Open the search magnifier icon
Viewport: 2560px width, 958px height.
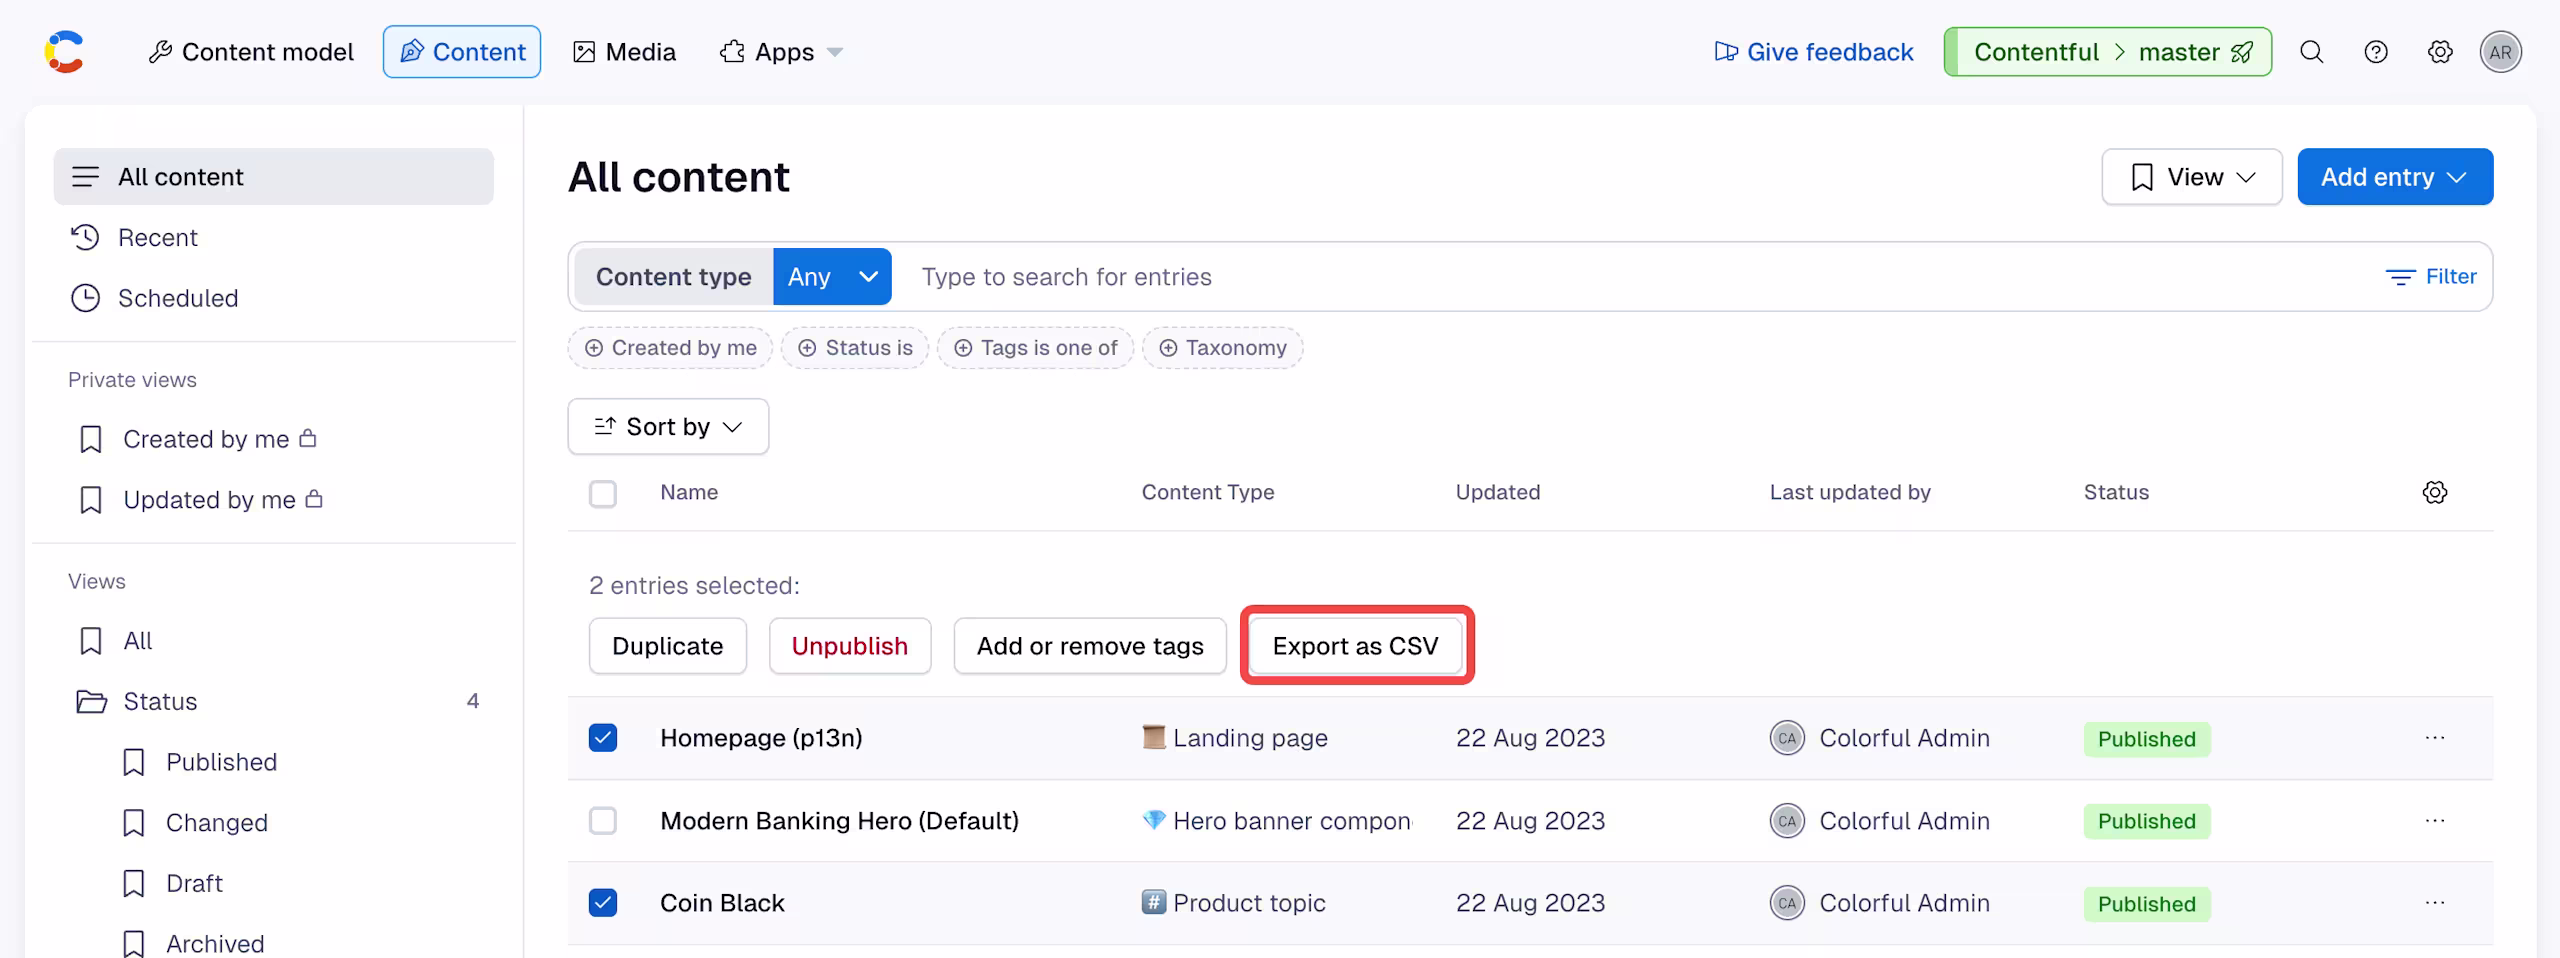2311,52
